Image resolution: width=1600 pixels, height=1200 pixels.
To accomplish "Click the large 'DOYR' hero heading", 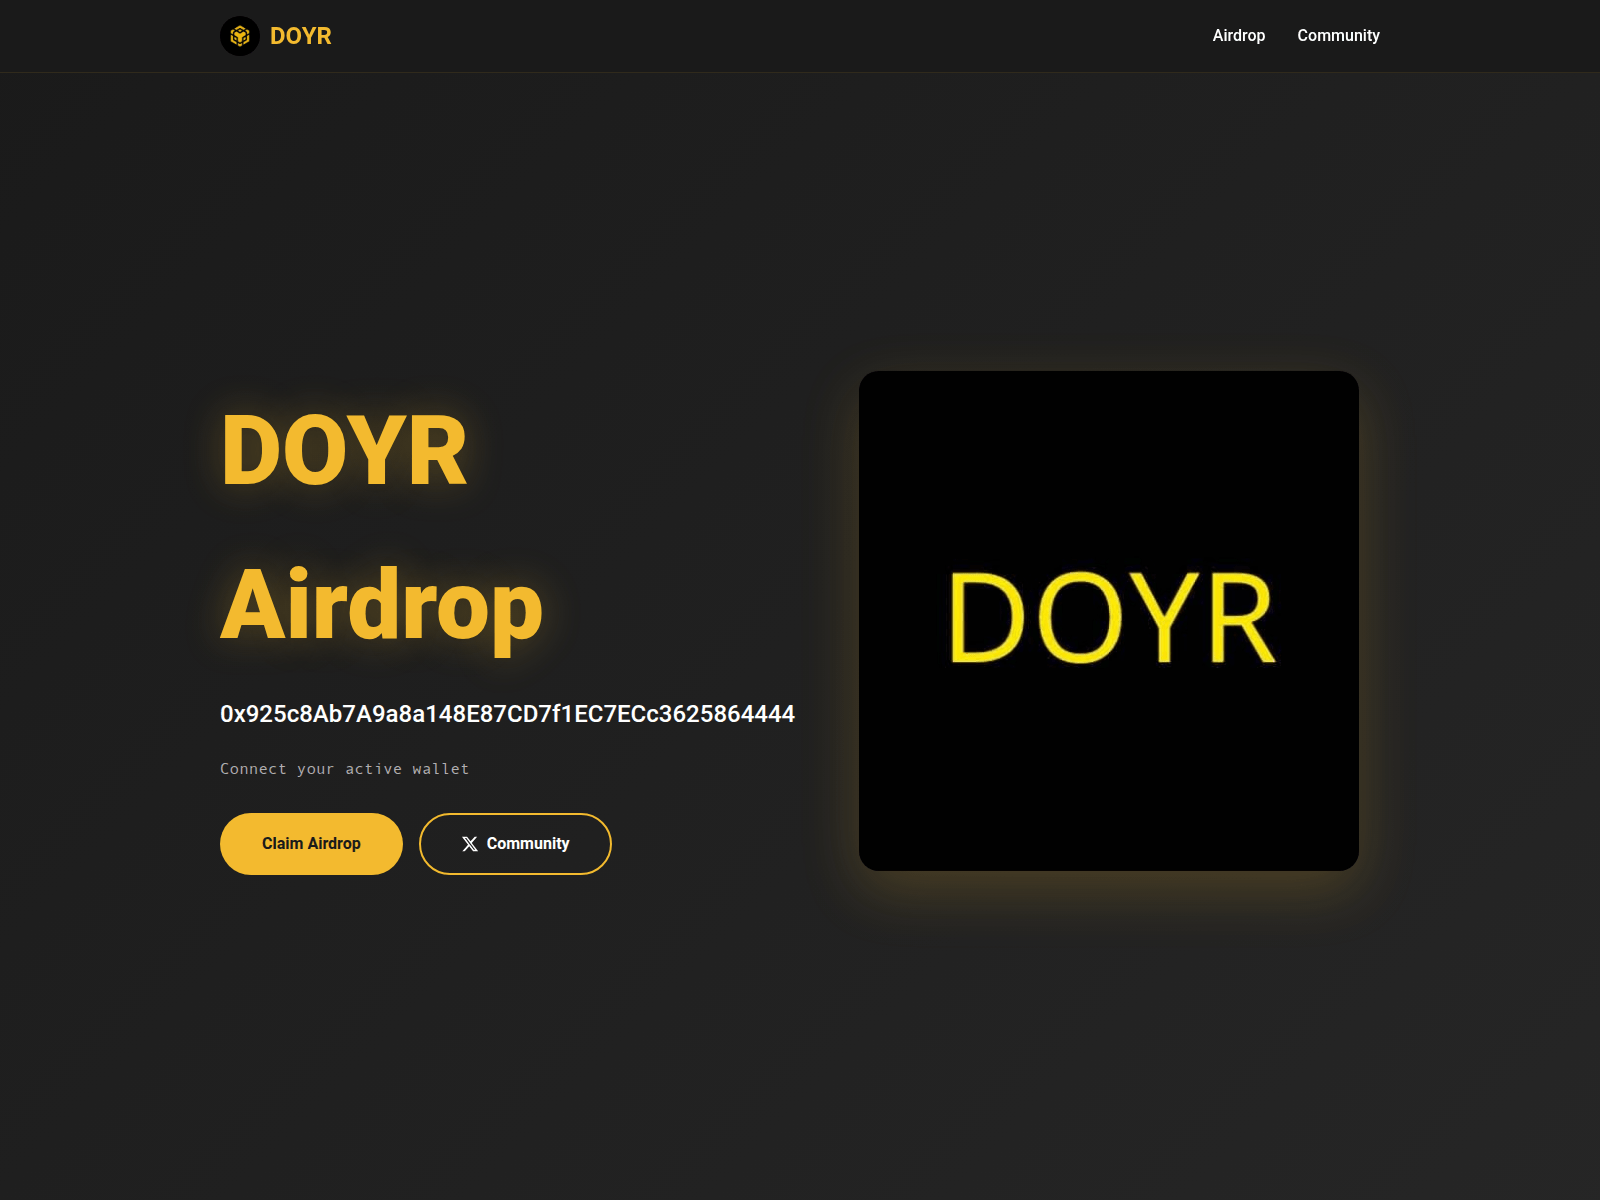I will (x=344, y=451).
